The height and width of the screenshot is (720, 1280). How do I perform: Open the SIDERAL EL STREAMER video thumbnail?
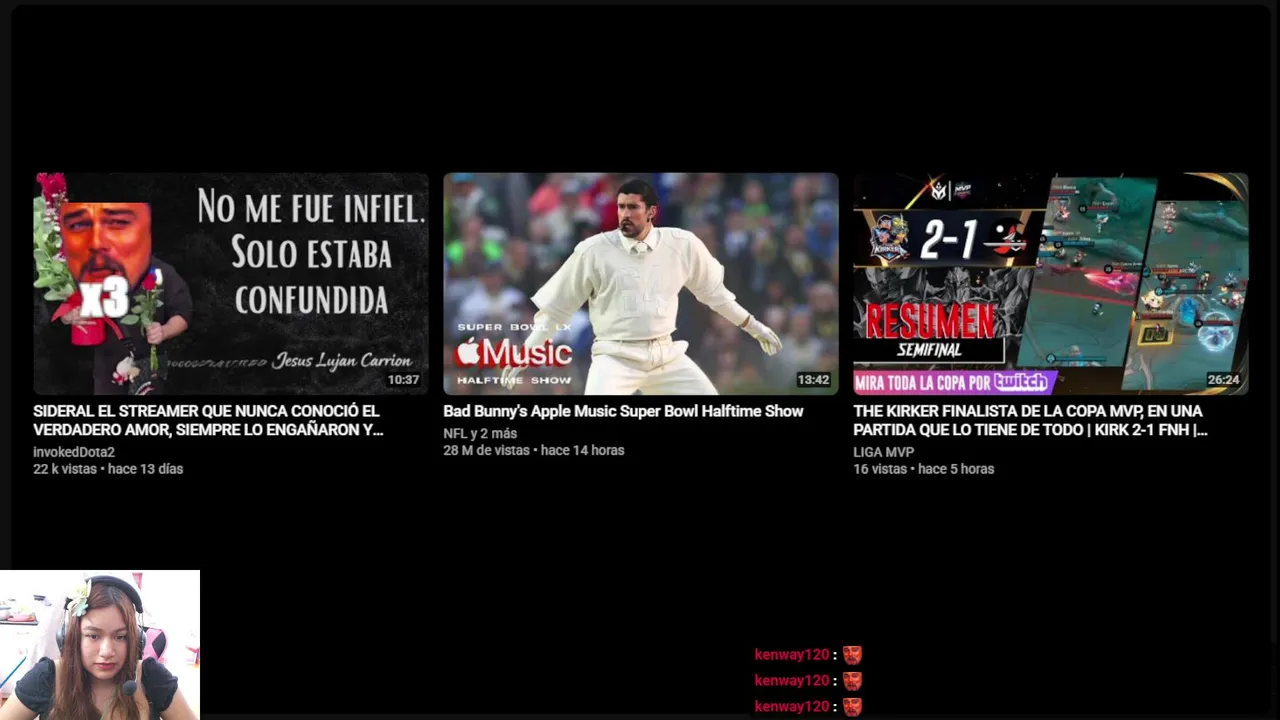tap(231, 284)
